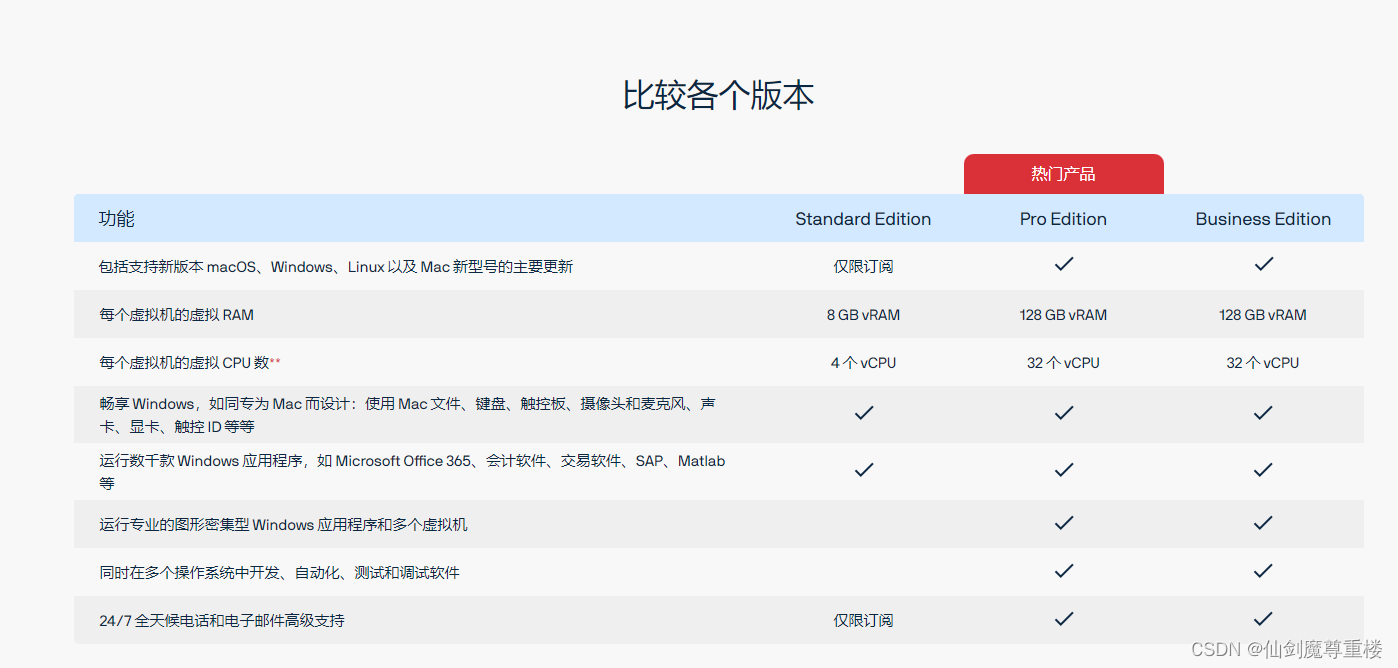The image size is (1398, 668).
Task: Click 仅限订阅 in the macOS updates row
Action: (x=863, y=266)
